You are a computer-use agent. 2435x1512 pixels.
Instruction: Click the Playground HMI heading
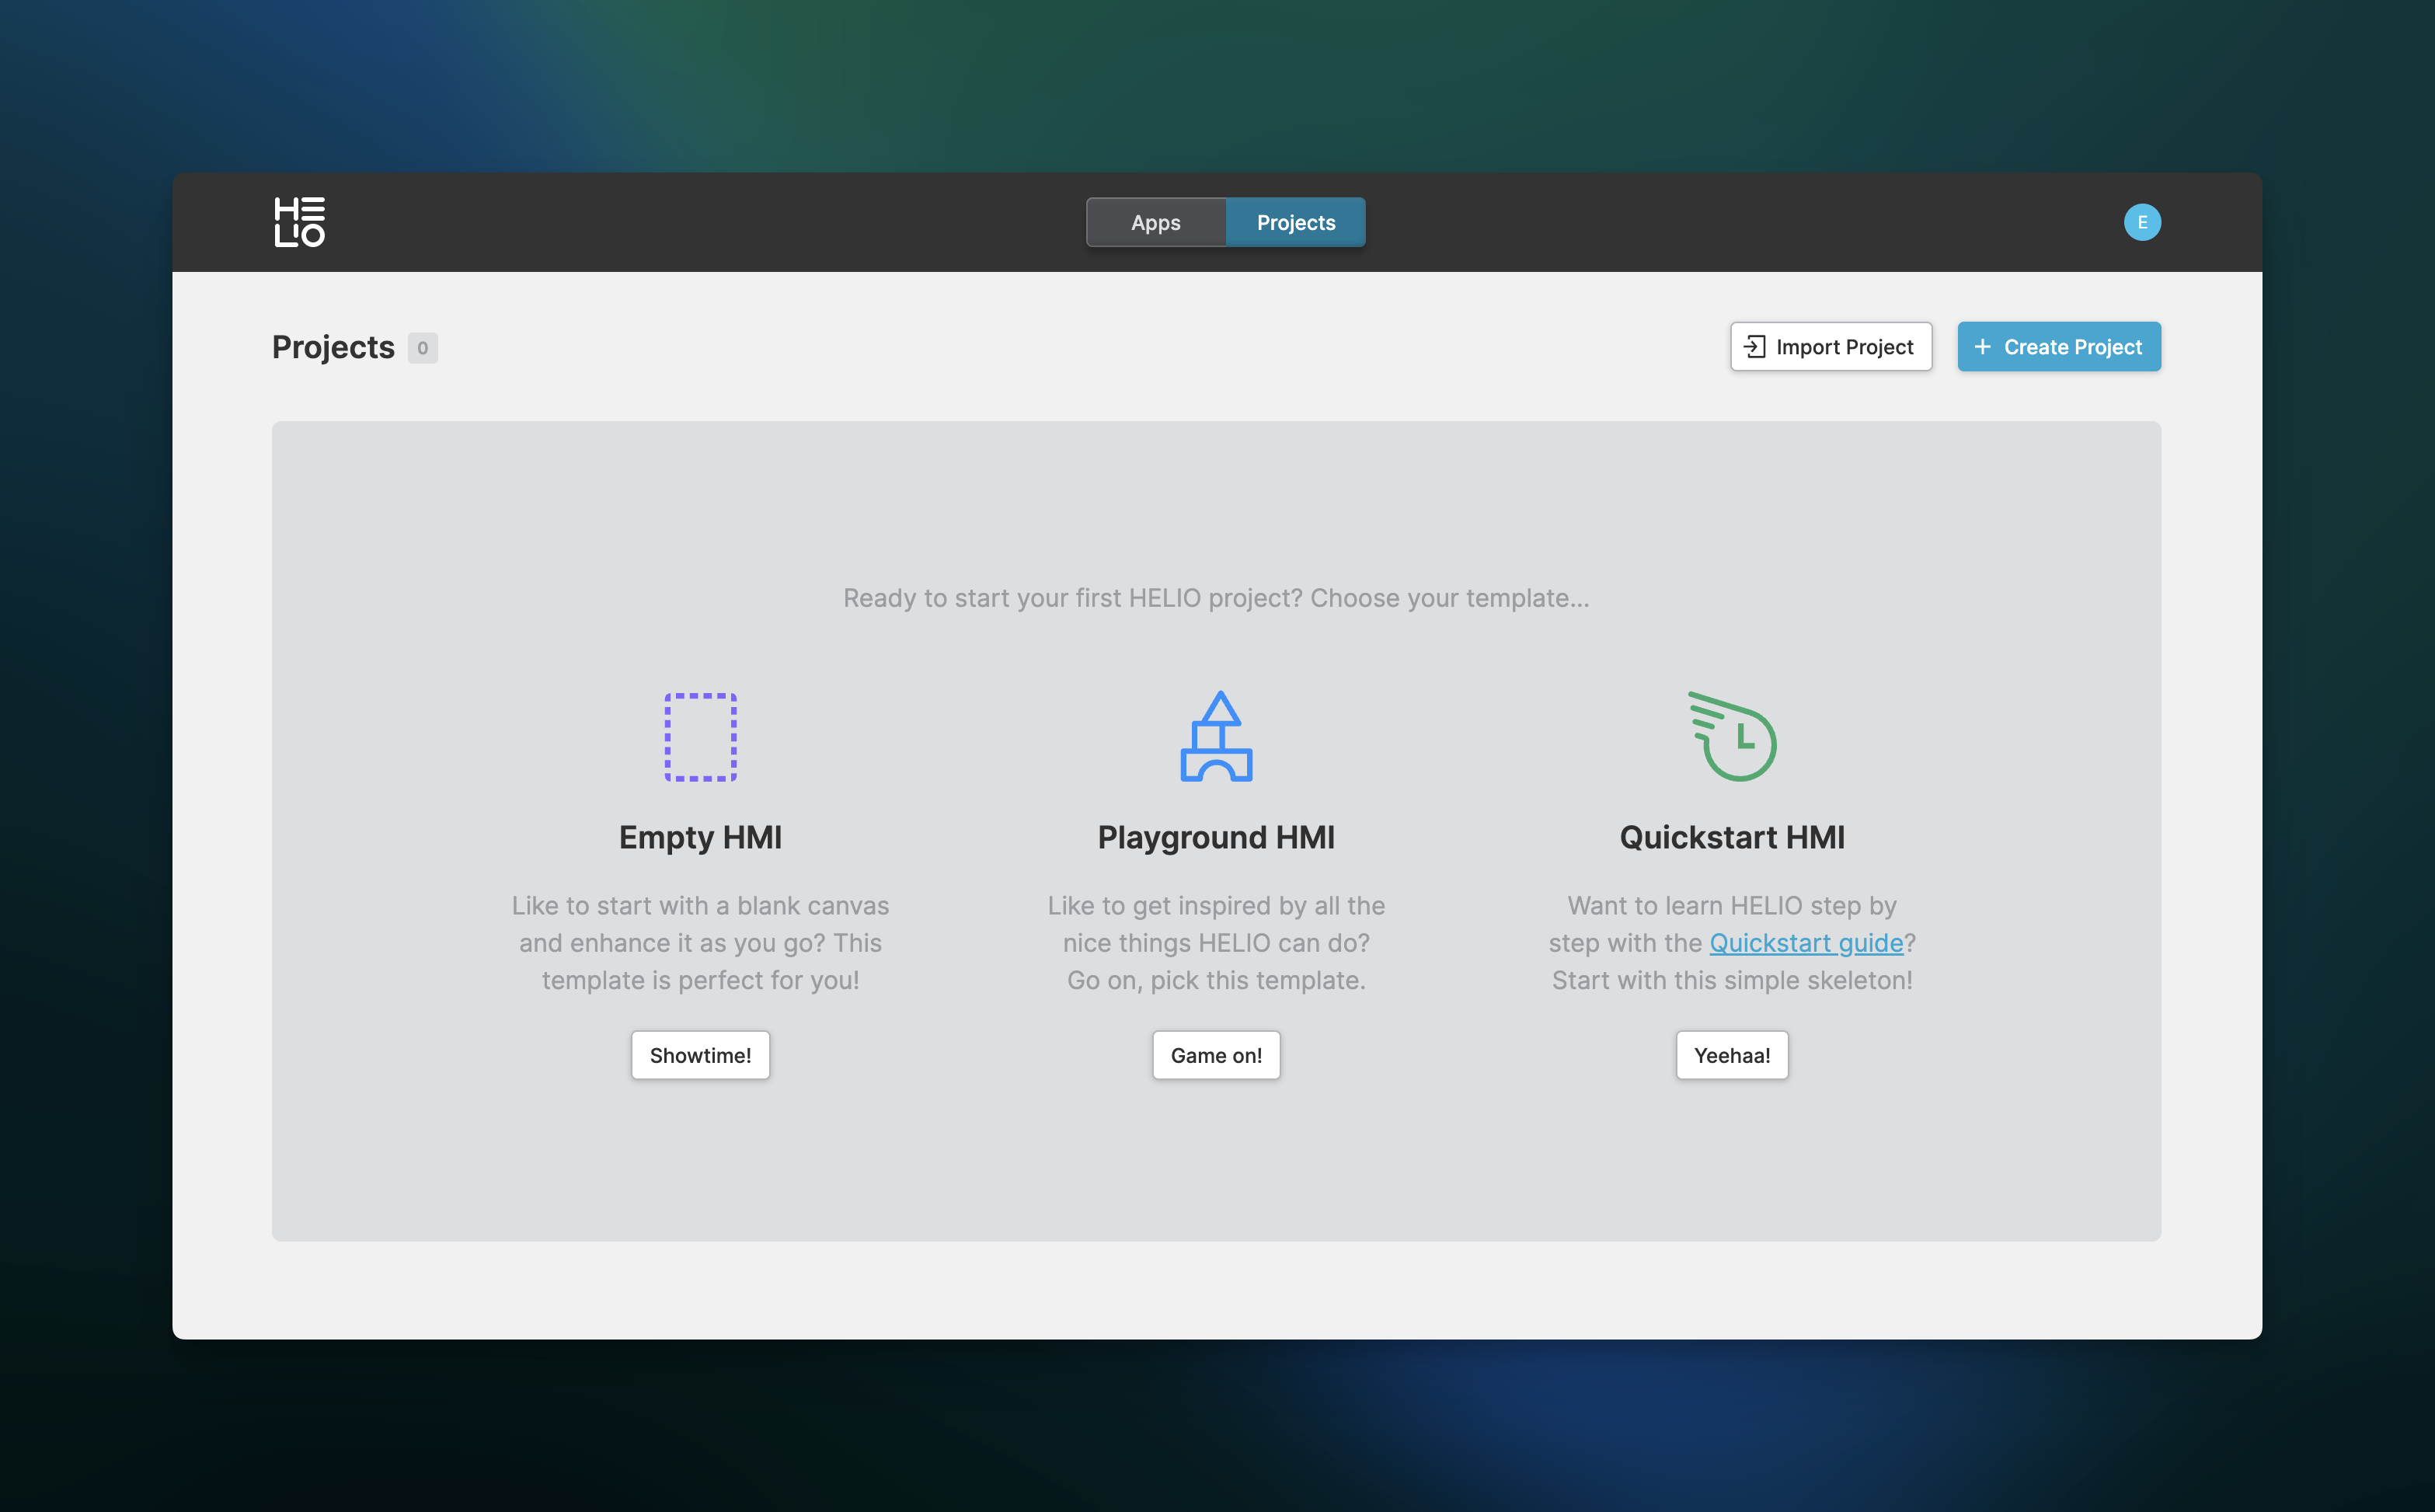click(x=1216, y=837)
